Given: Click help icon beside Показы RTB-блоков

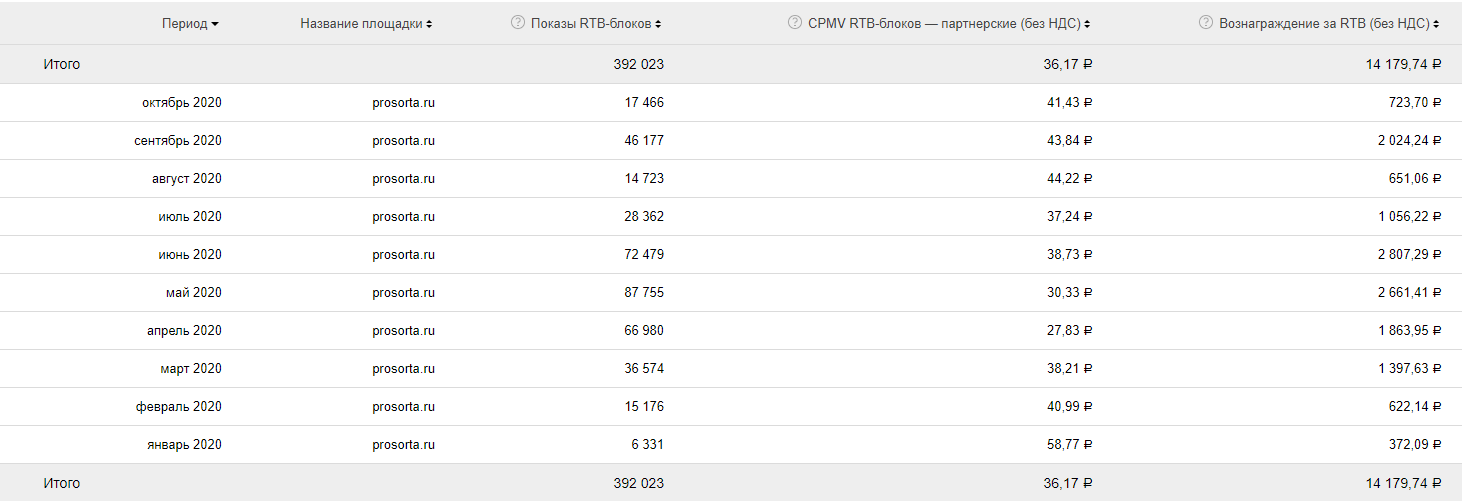Looking at the screenshot, I should tap(517, 22).
